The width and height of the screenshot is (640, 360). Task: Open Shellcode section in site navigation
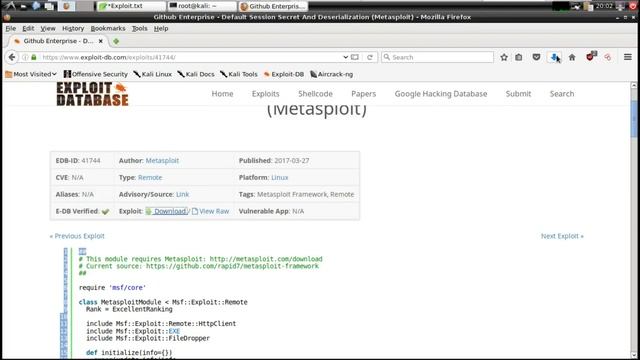pos(315,94)
